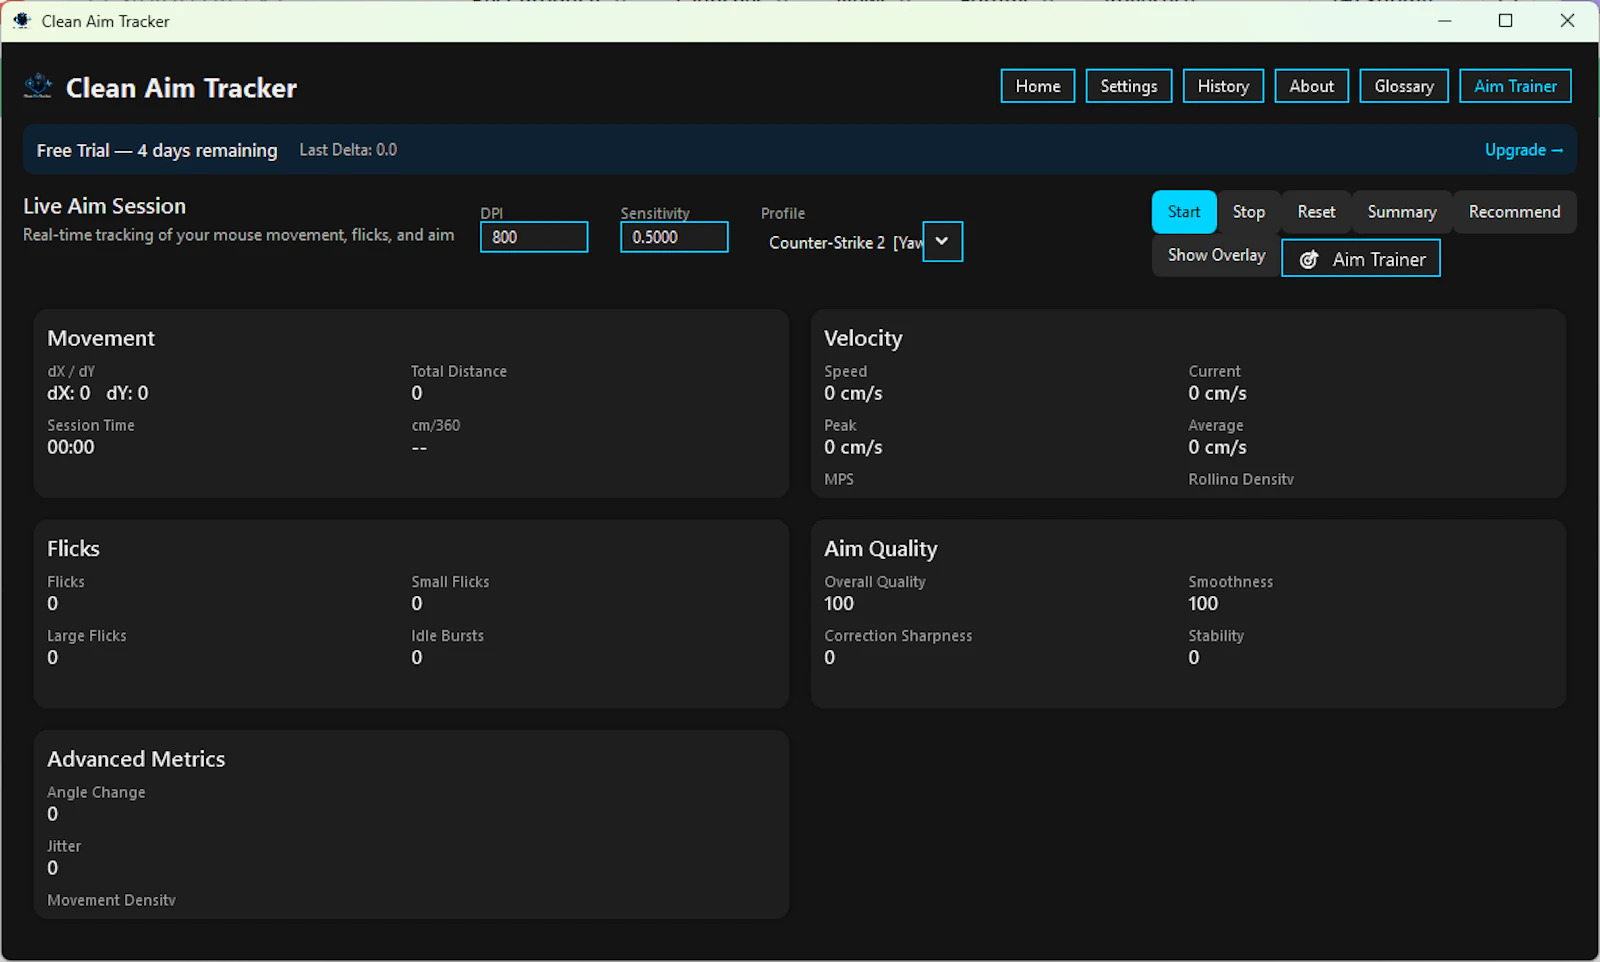Click the Stability label

pyautogui.click(x=1216, y=635)
